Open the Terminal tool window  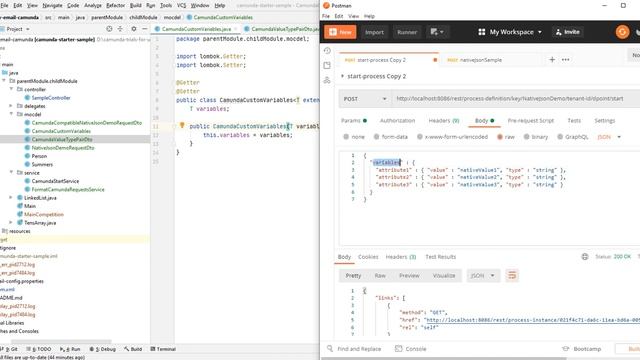click(x=163, y=349)
